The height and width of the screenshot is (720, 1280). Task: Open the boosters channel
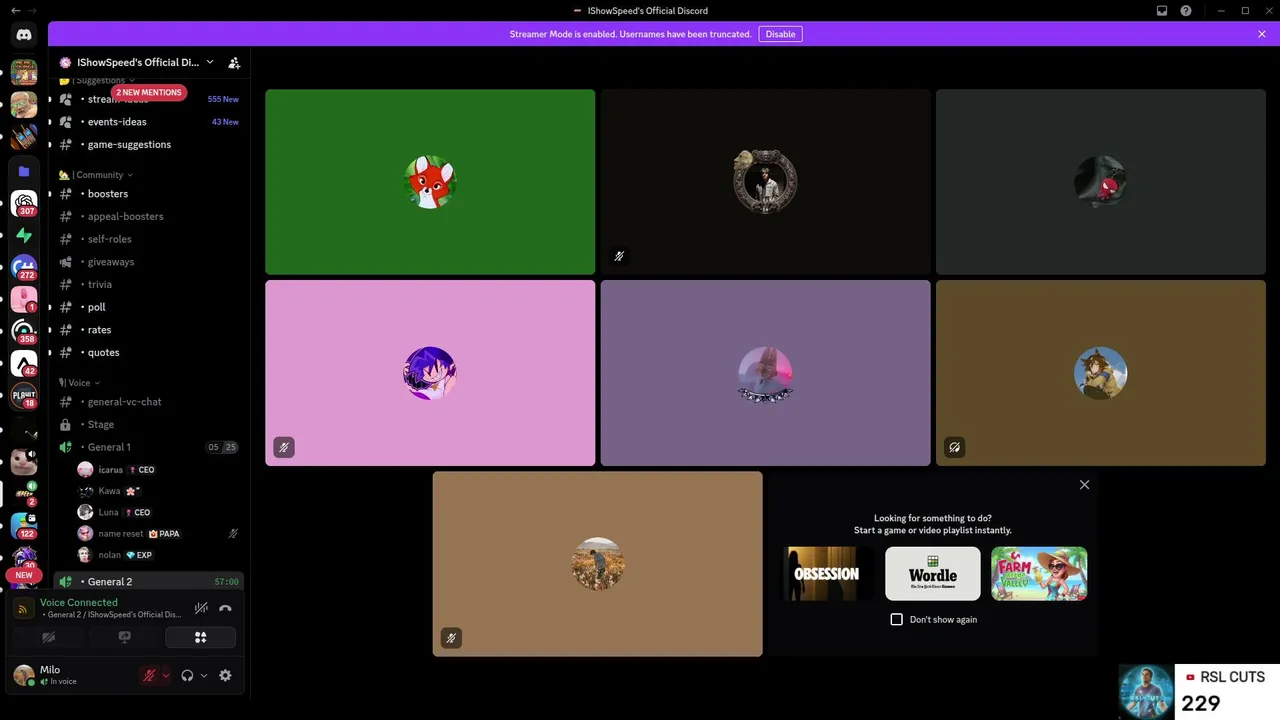tap(149, 194)
